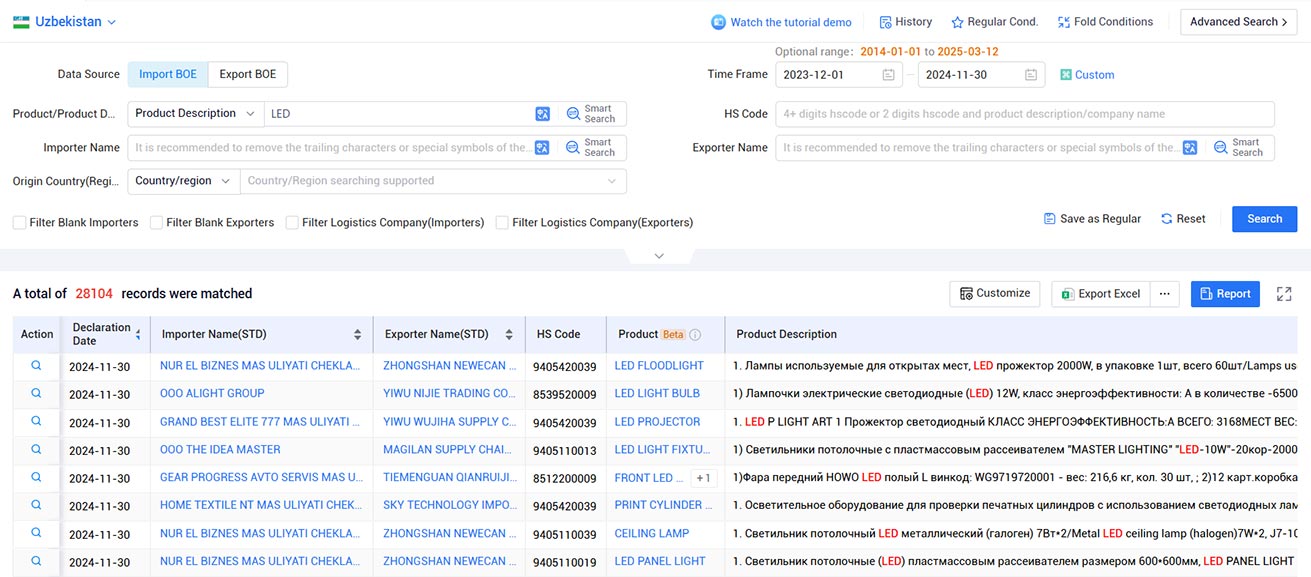Sort by Importer Name(STD) column
1311x577 pixels.
point(358,334)
